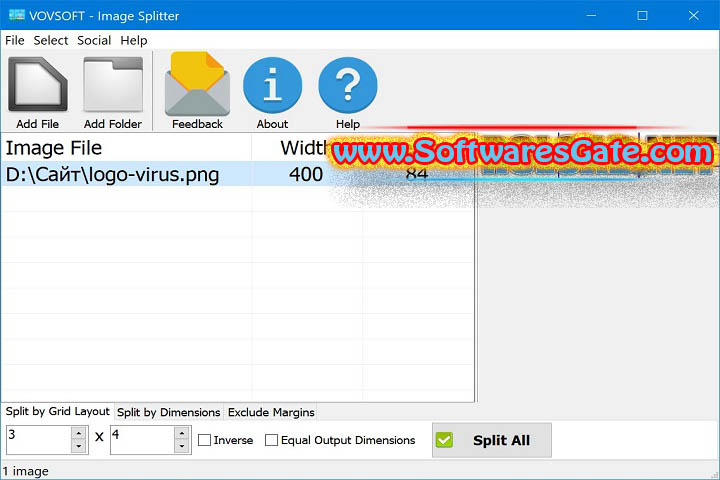The height and width of the screenshot is (480, 720).
Task: Switch to Split by Grid Layout tab
Action: click(x=57, y=411)
